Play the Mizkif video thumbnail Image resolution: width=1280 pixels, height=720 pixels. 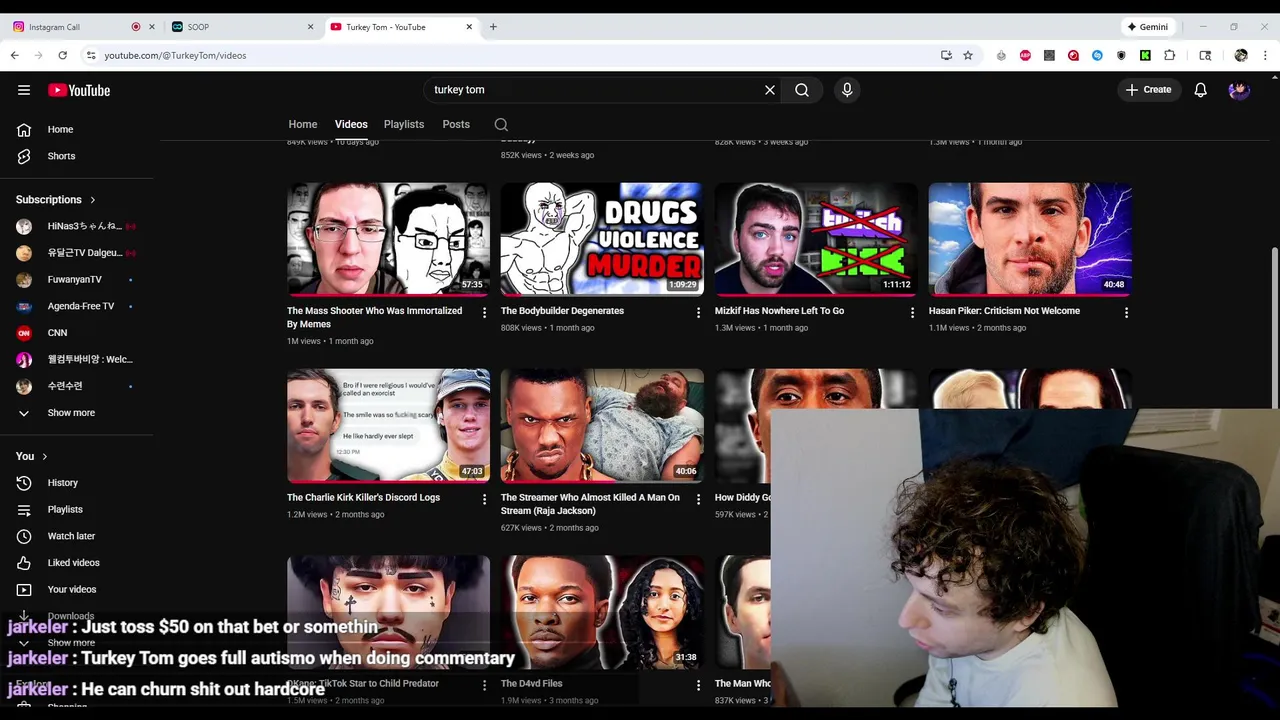(x=816, y=239)
